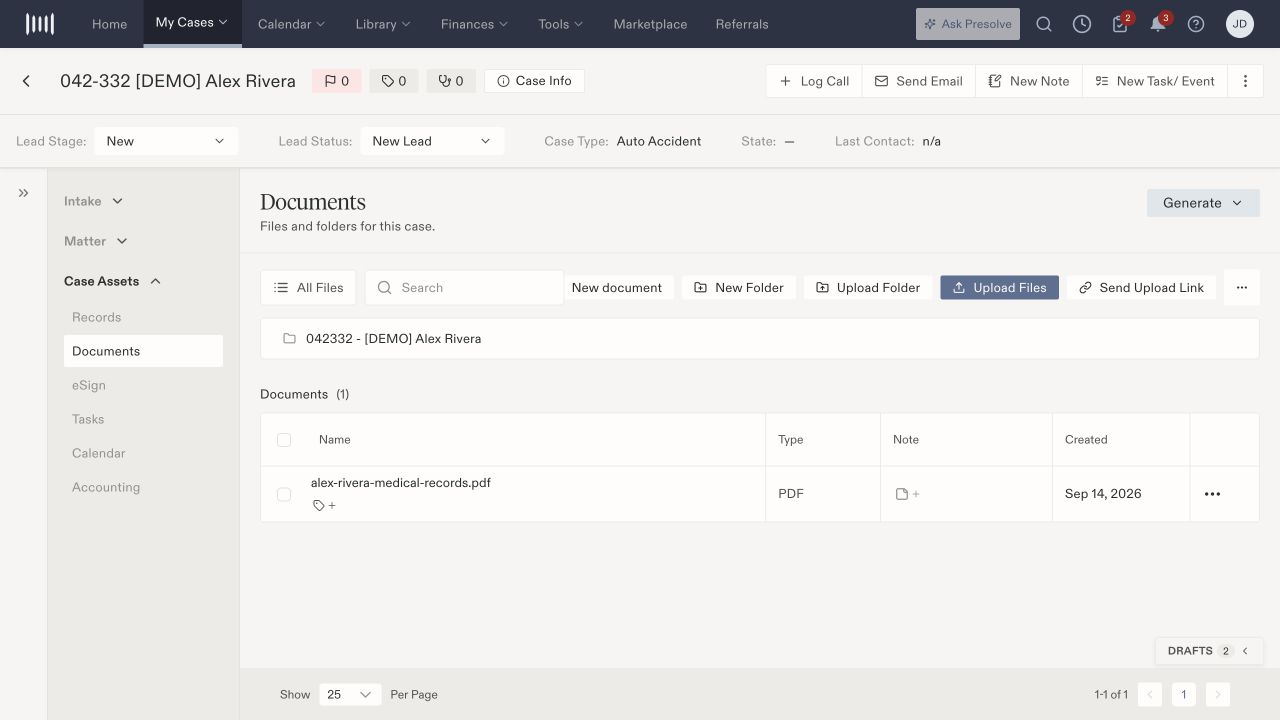This screenshot has width=1280, height=720.
Task: Open the documents toolbar ellipsis menu
Action: (1242, 287)
